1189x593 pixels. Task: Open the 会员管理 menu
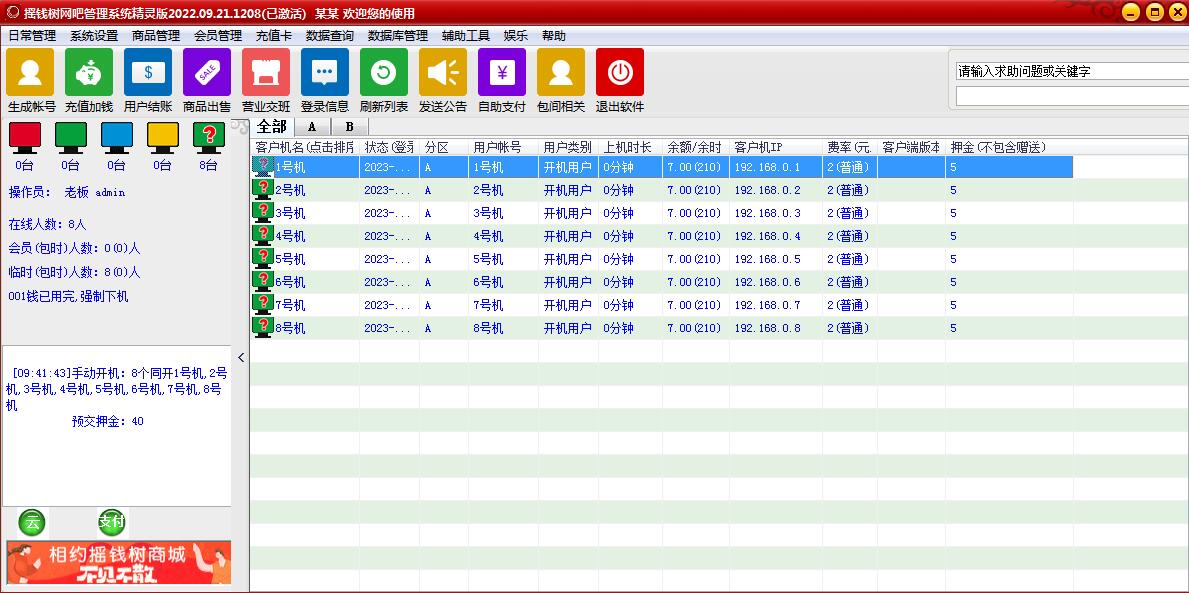pyautogui.click(x=218, y=36)
